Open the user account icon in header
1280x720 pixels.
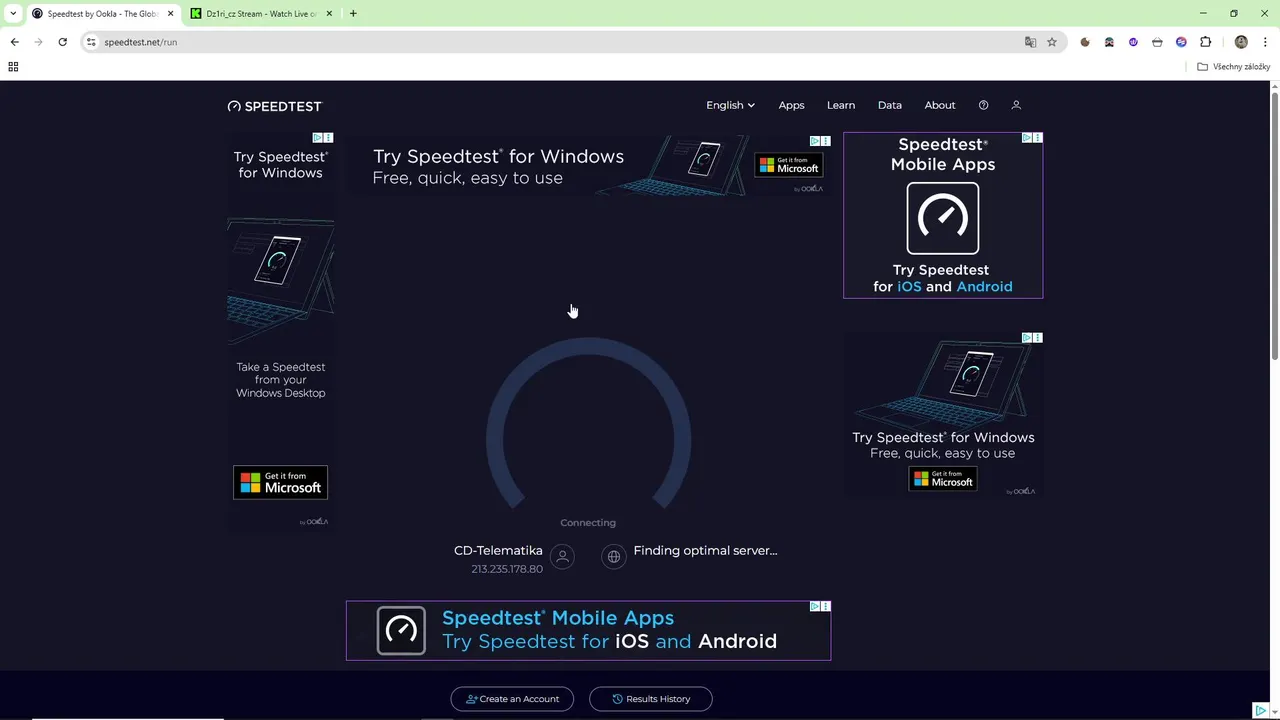click(x=1016, y=105)
